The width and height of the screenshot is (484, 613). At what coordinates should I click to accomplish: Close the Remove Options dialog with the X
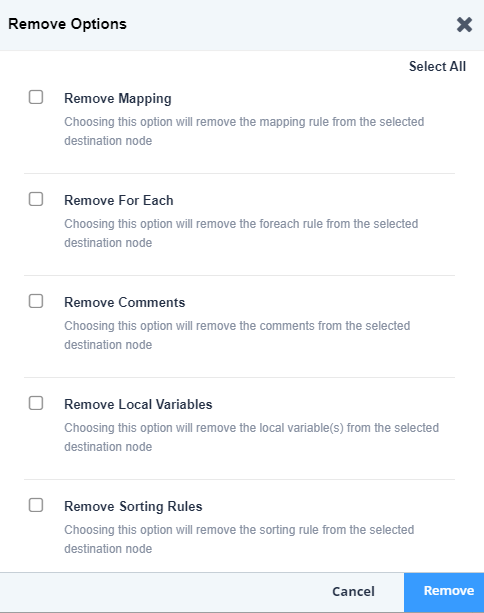(x=464, y=25)
